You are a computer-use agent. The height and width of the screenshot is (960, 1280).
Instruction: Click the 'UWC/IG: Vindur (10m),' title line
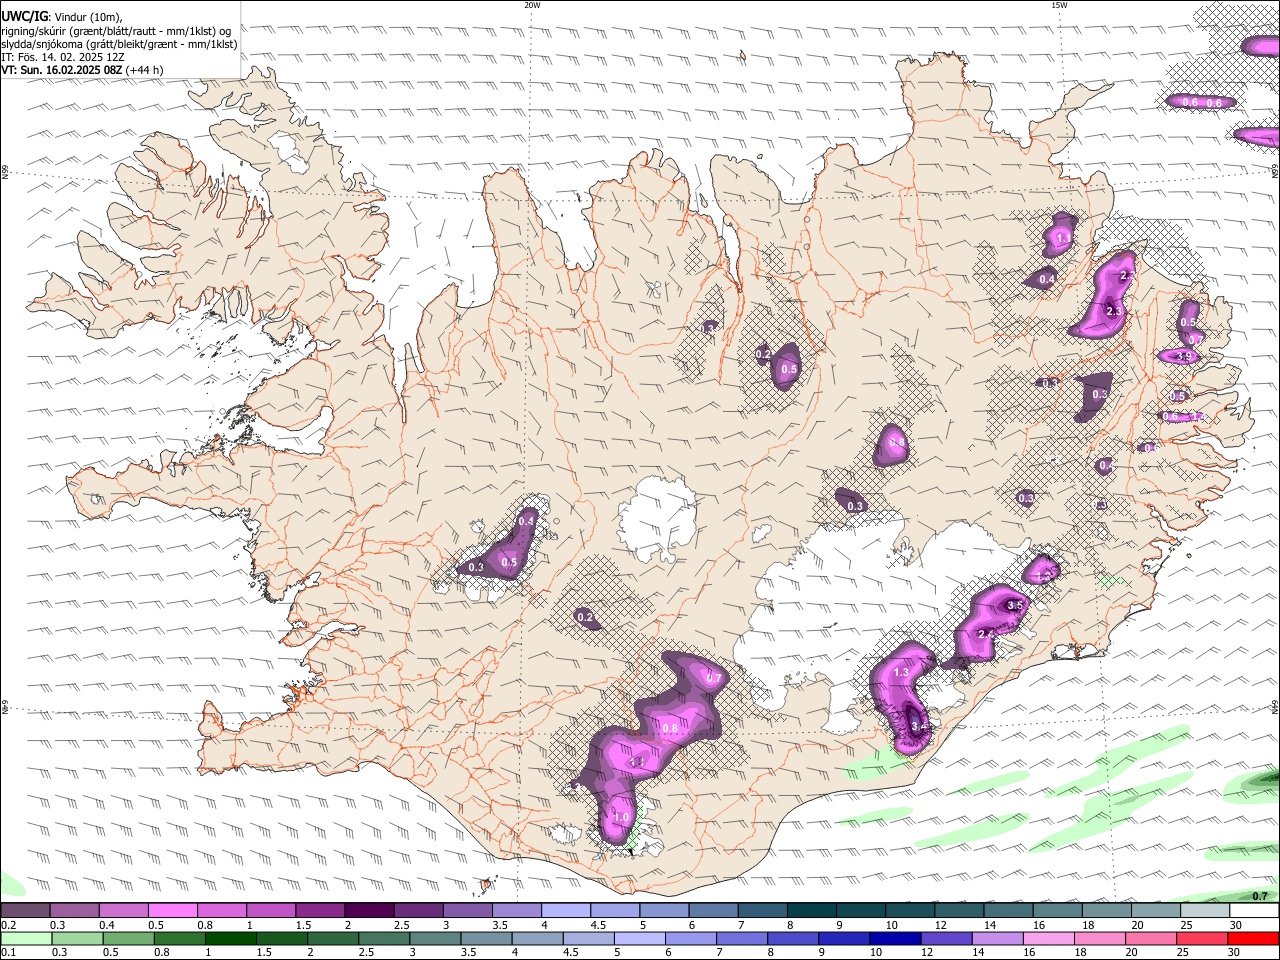62,17
